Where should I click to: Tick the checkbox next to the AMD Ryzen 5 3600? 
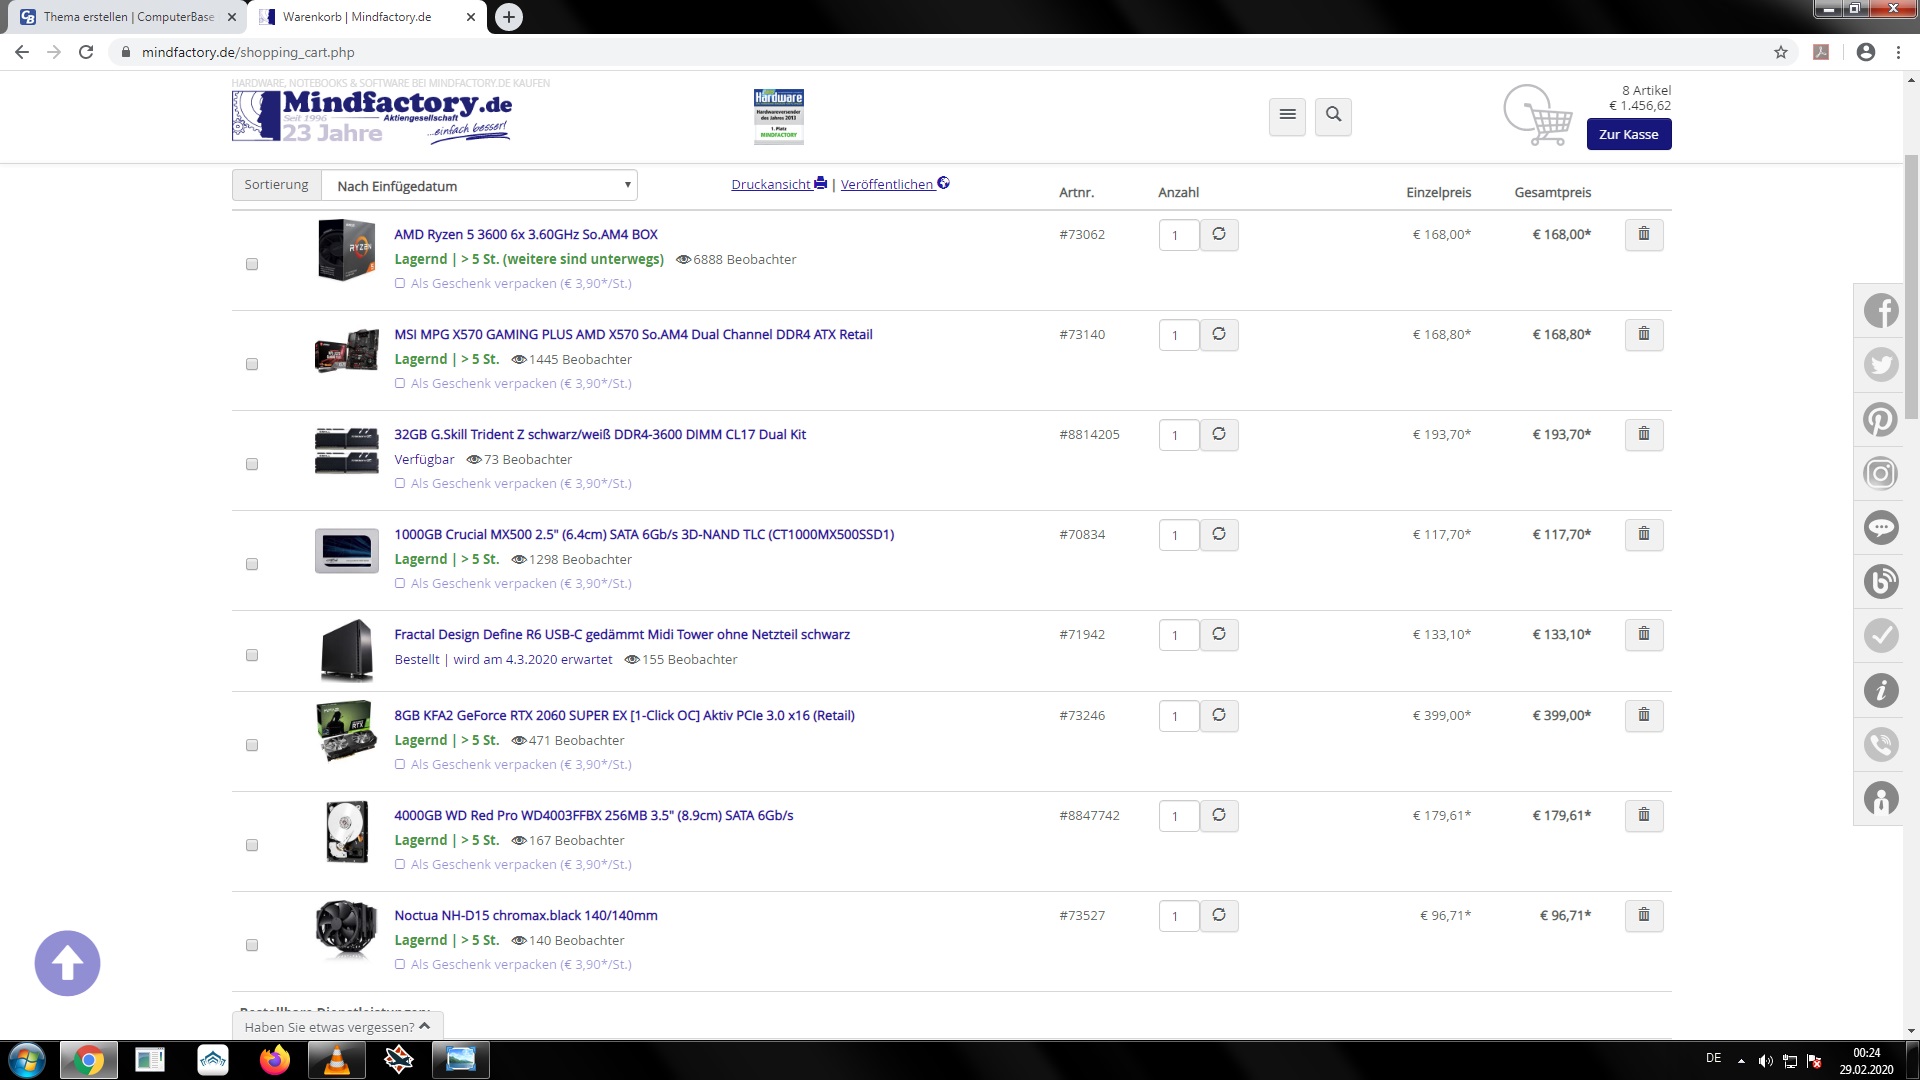pos(252,264)
